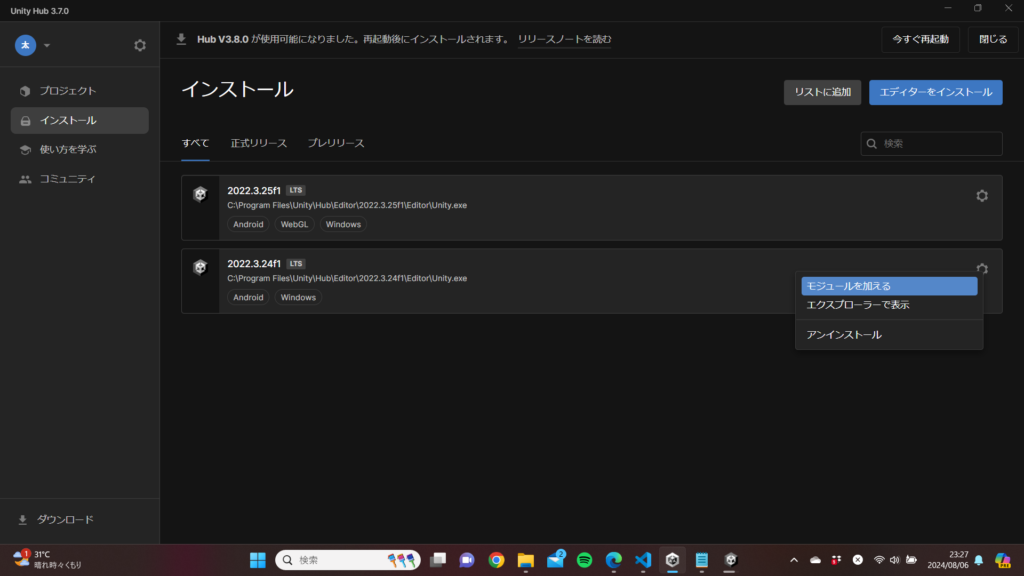Show hidden system tray icons
Screen dimensions: 1024x576
(x=793, y=560)
